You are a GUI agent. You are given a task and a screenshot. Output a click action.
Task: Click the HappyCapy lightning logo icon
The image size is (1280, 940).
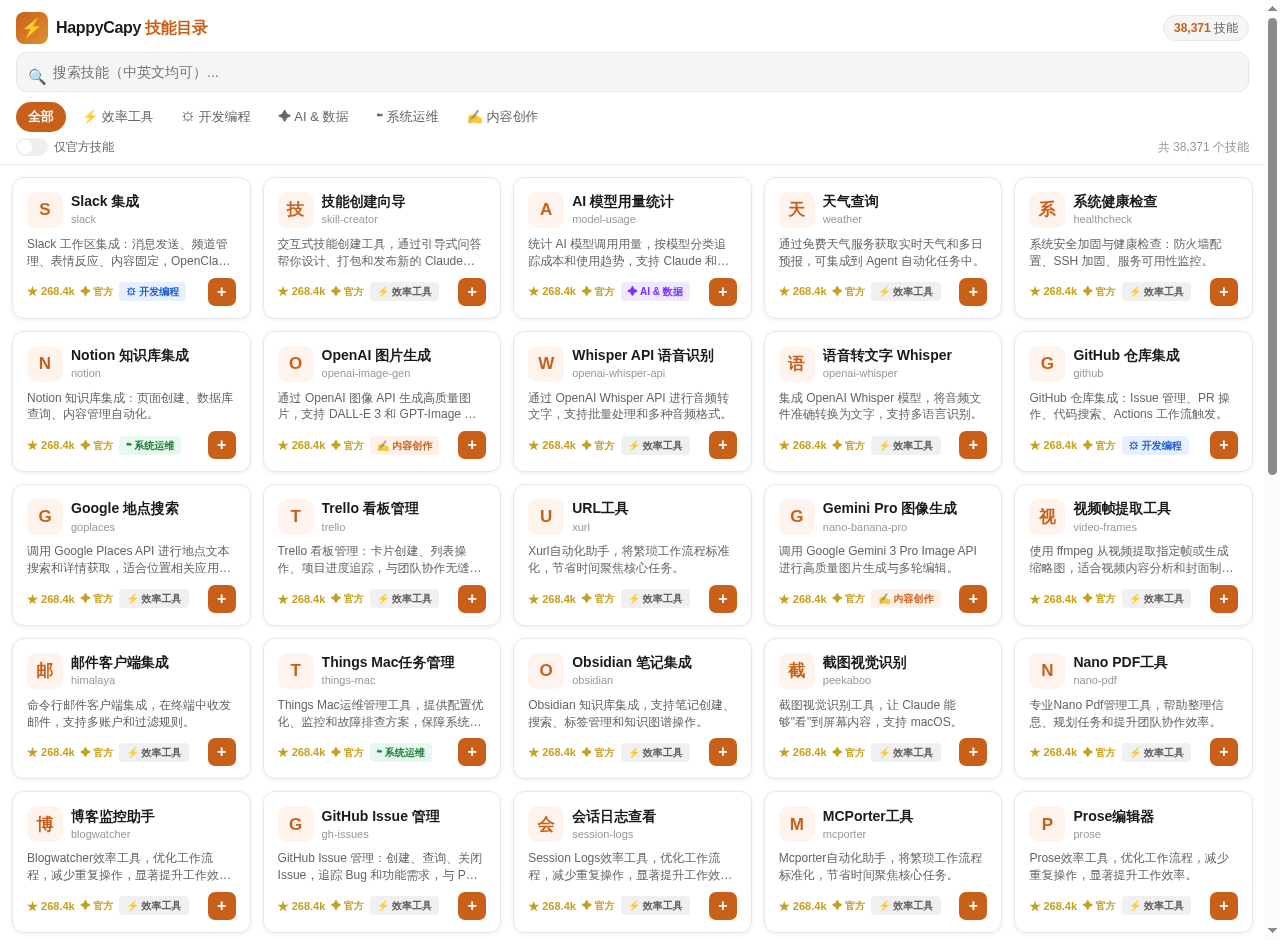click(31, 28)
